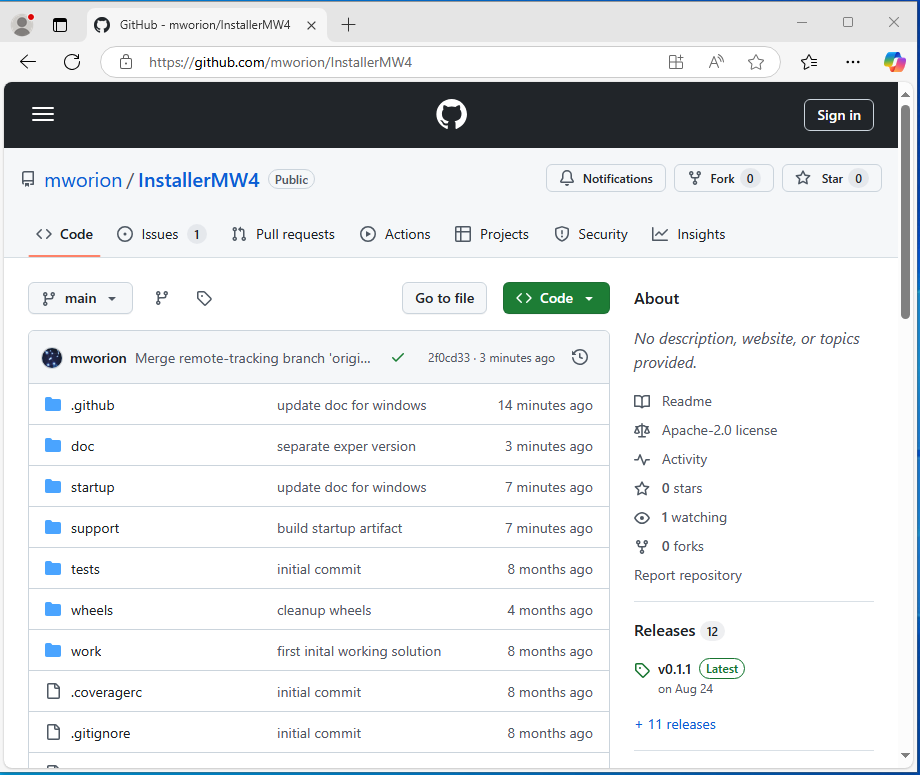
Task: Open the startup folder
Action: coord(93,488)
